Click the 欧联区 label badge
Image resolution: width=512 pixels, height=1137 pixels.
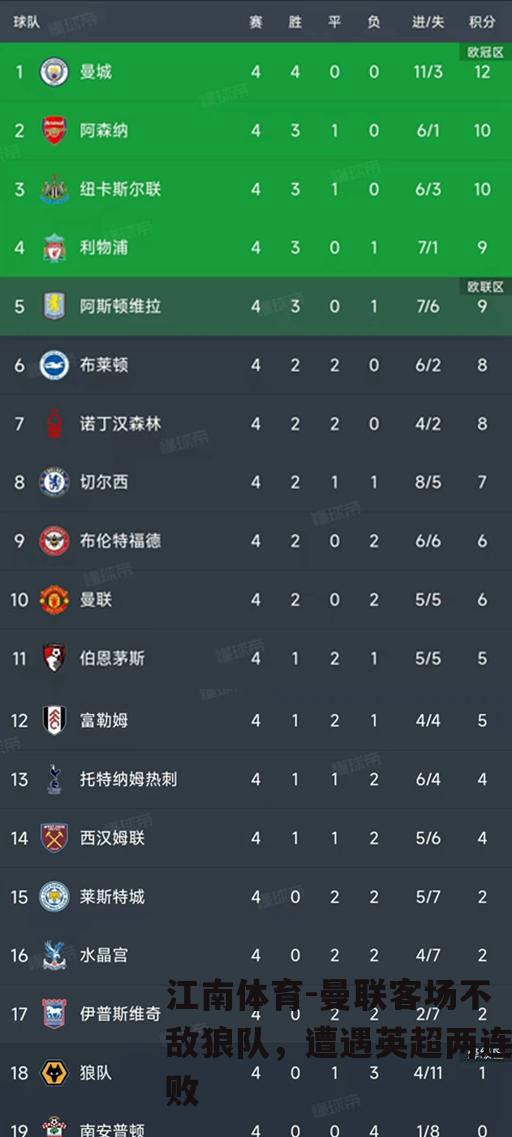click(x=485, y=287)
